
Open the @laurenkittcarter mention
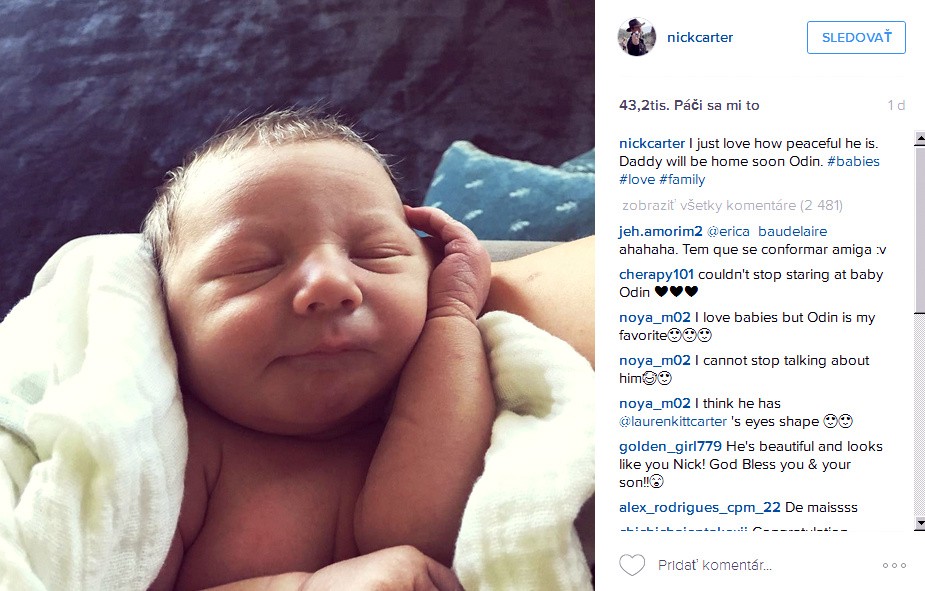point(673,421)
